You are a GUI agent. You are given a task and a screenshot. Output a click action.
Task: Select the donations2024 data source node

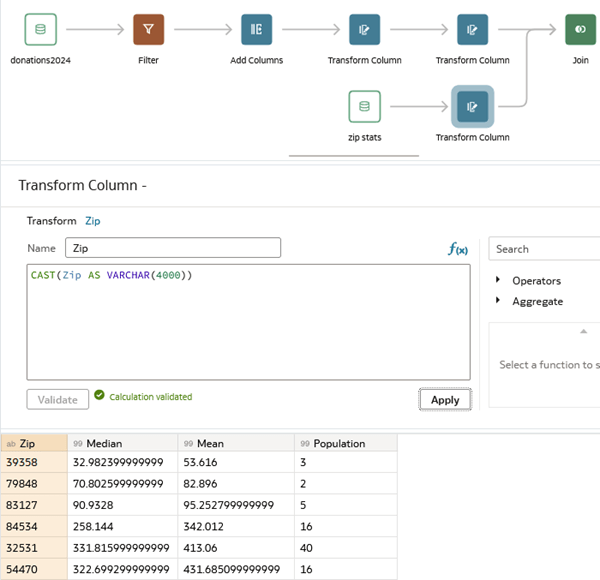pyautogui.click(x=41, y=29)
